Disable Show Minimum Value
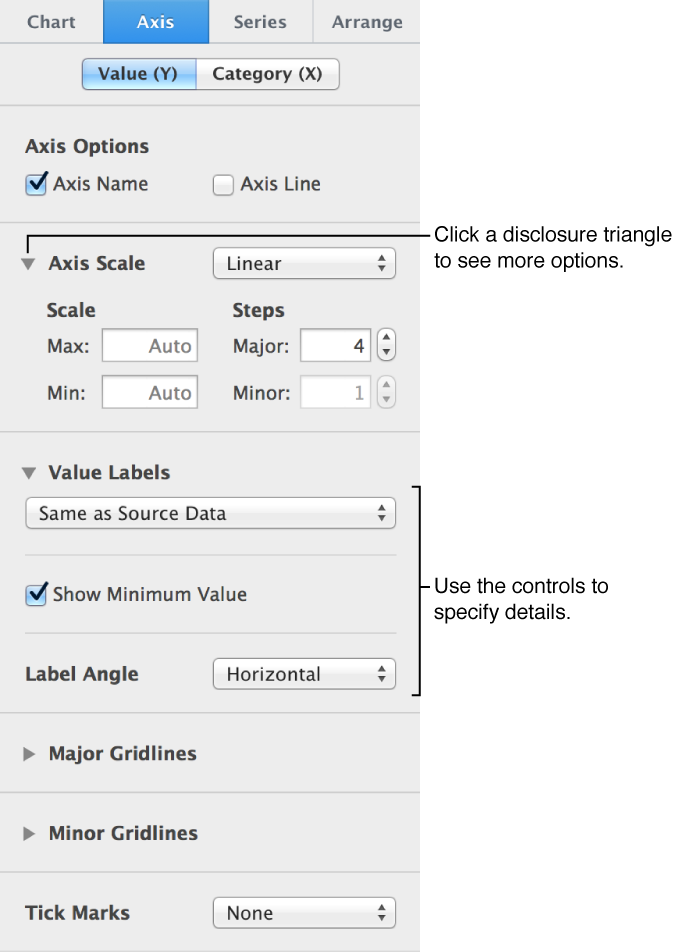This screenshot has width=682, height=952. 35,594
